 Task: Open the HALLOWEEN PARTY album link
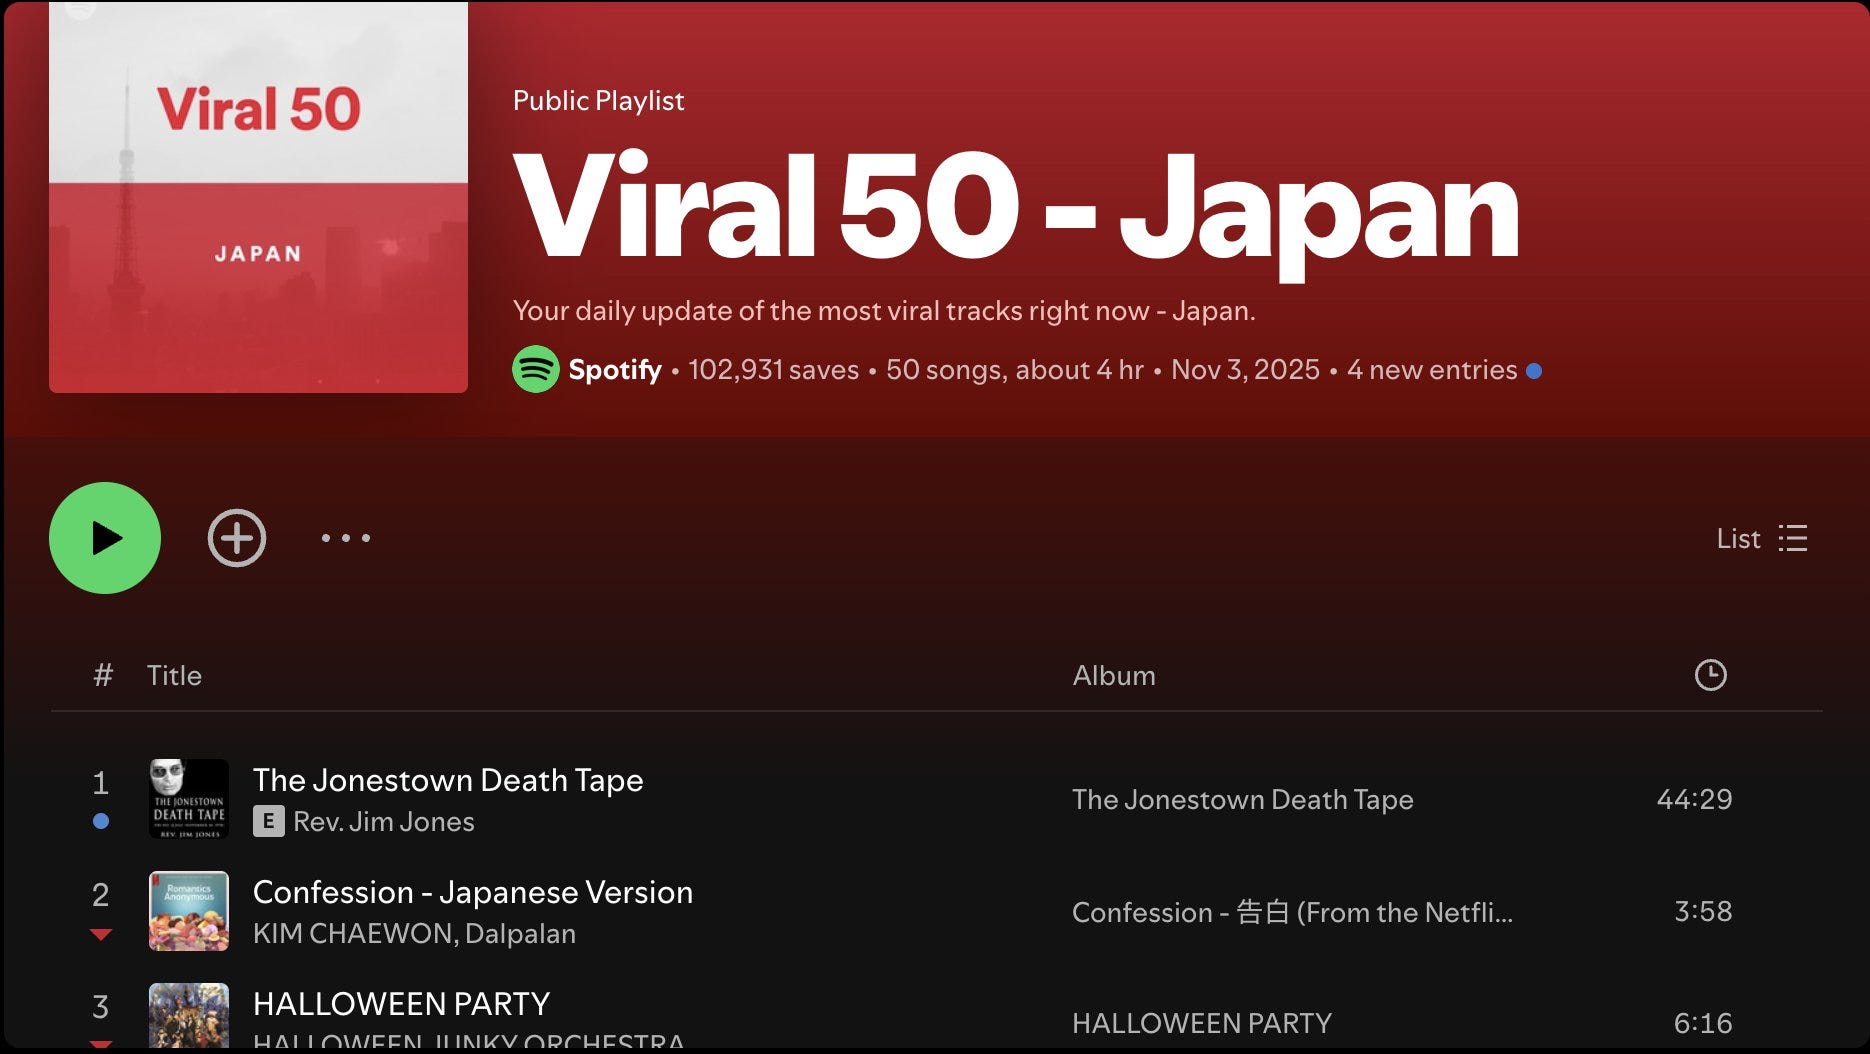[x=1202, y=1023]
